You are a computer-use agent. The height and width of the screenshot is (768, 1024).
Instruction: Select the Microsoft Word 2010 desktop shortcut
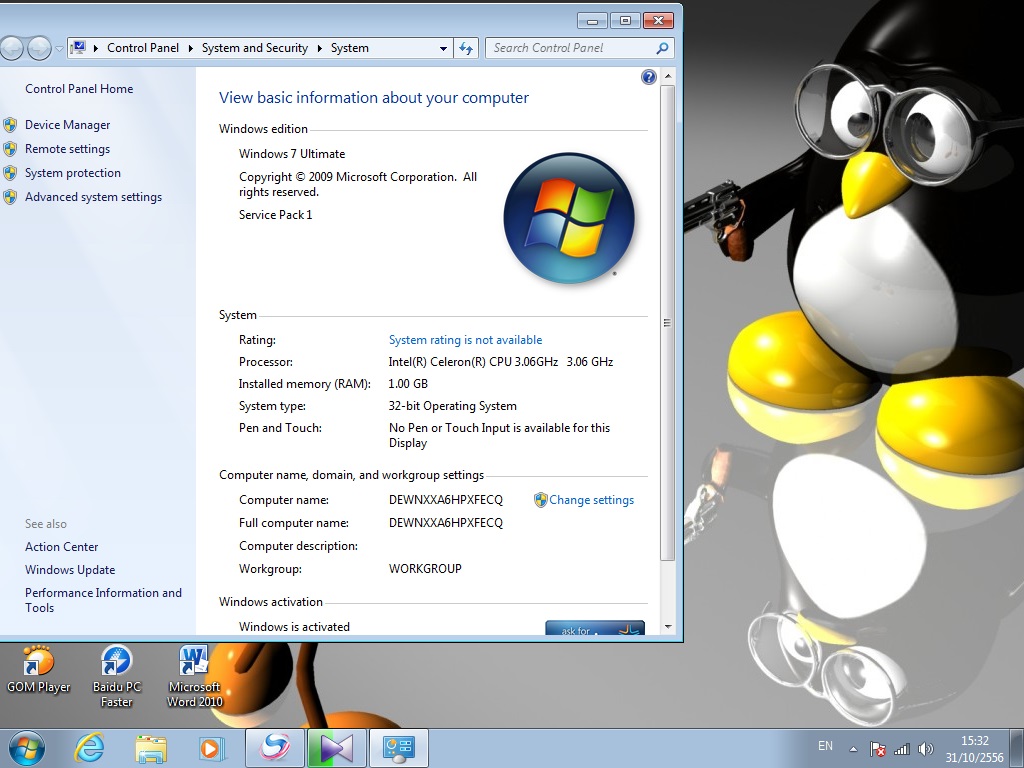click(x=195, y=677)
